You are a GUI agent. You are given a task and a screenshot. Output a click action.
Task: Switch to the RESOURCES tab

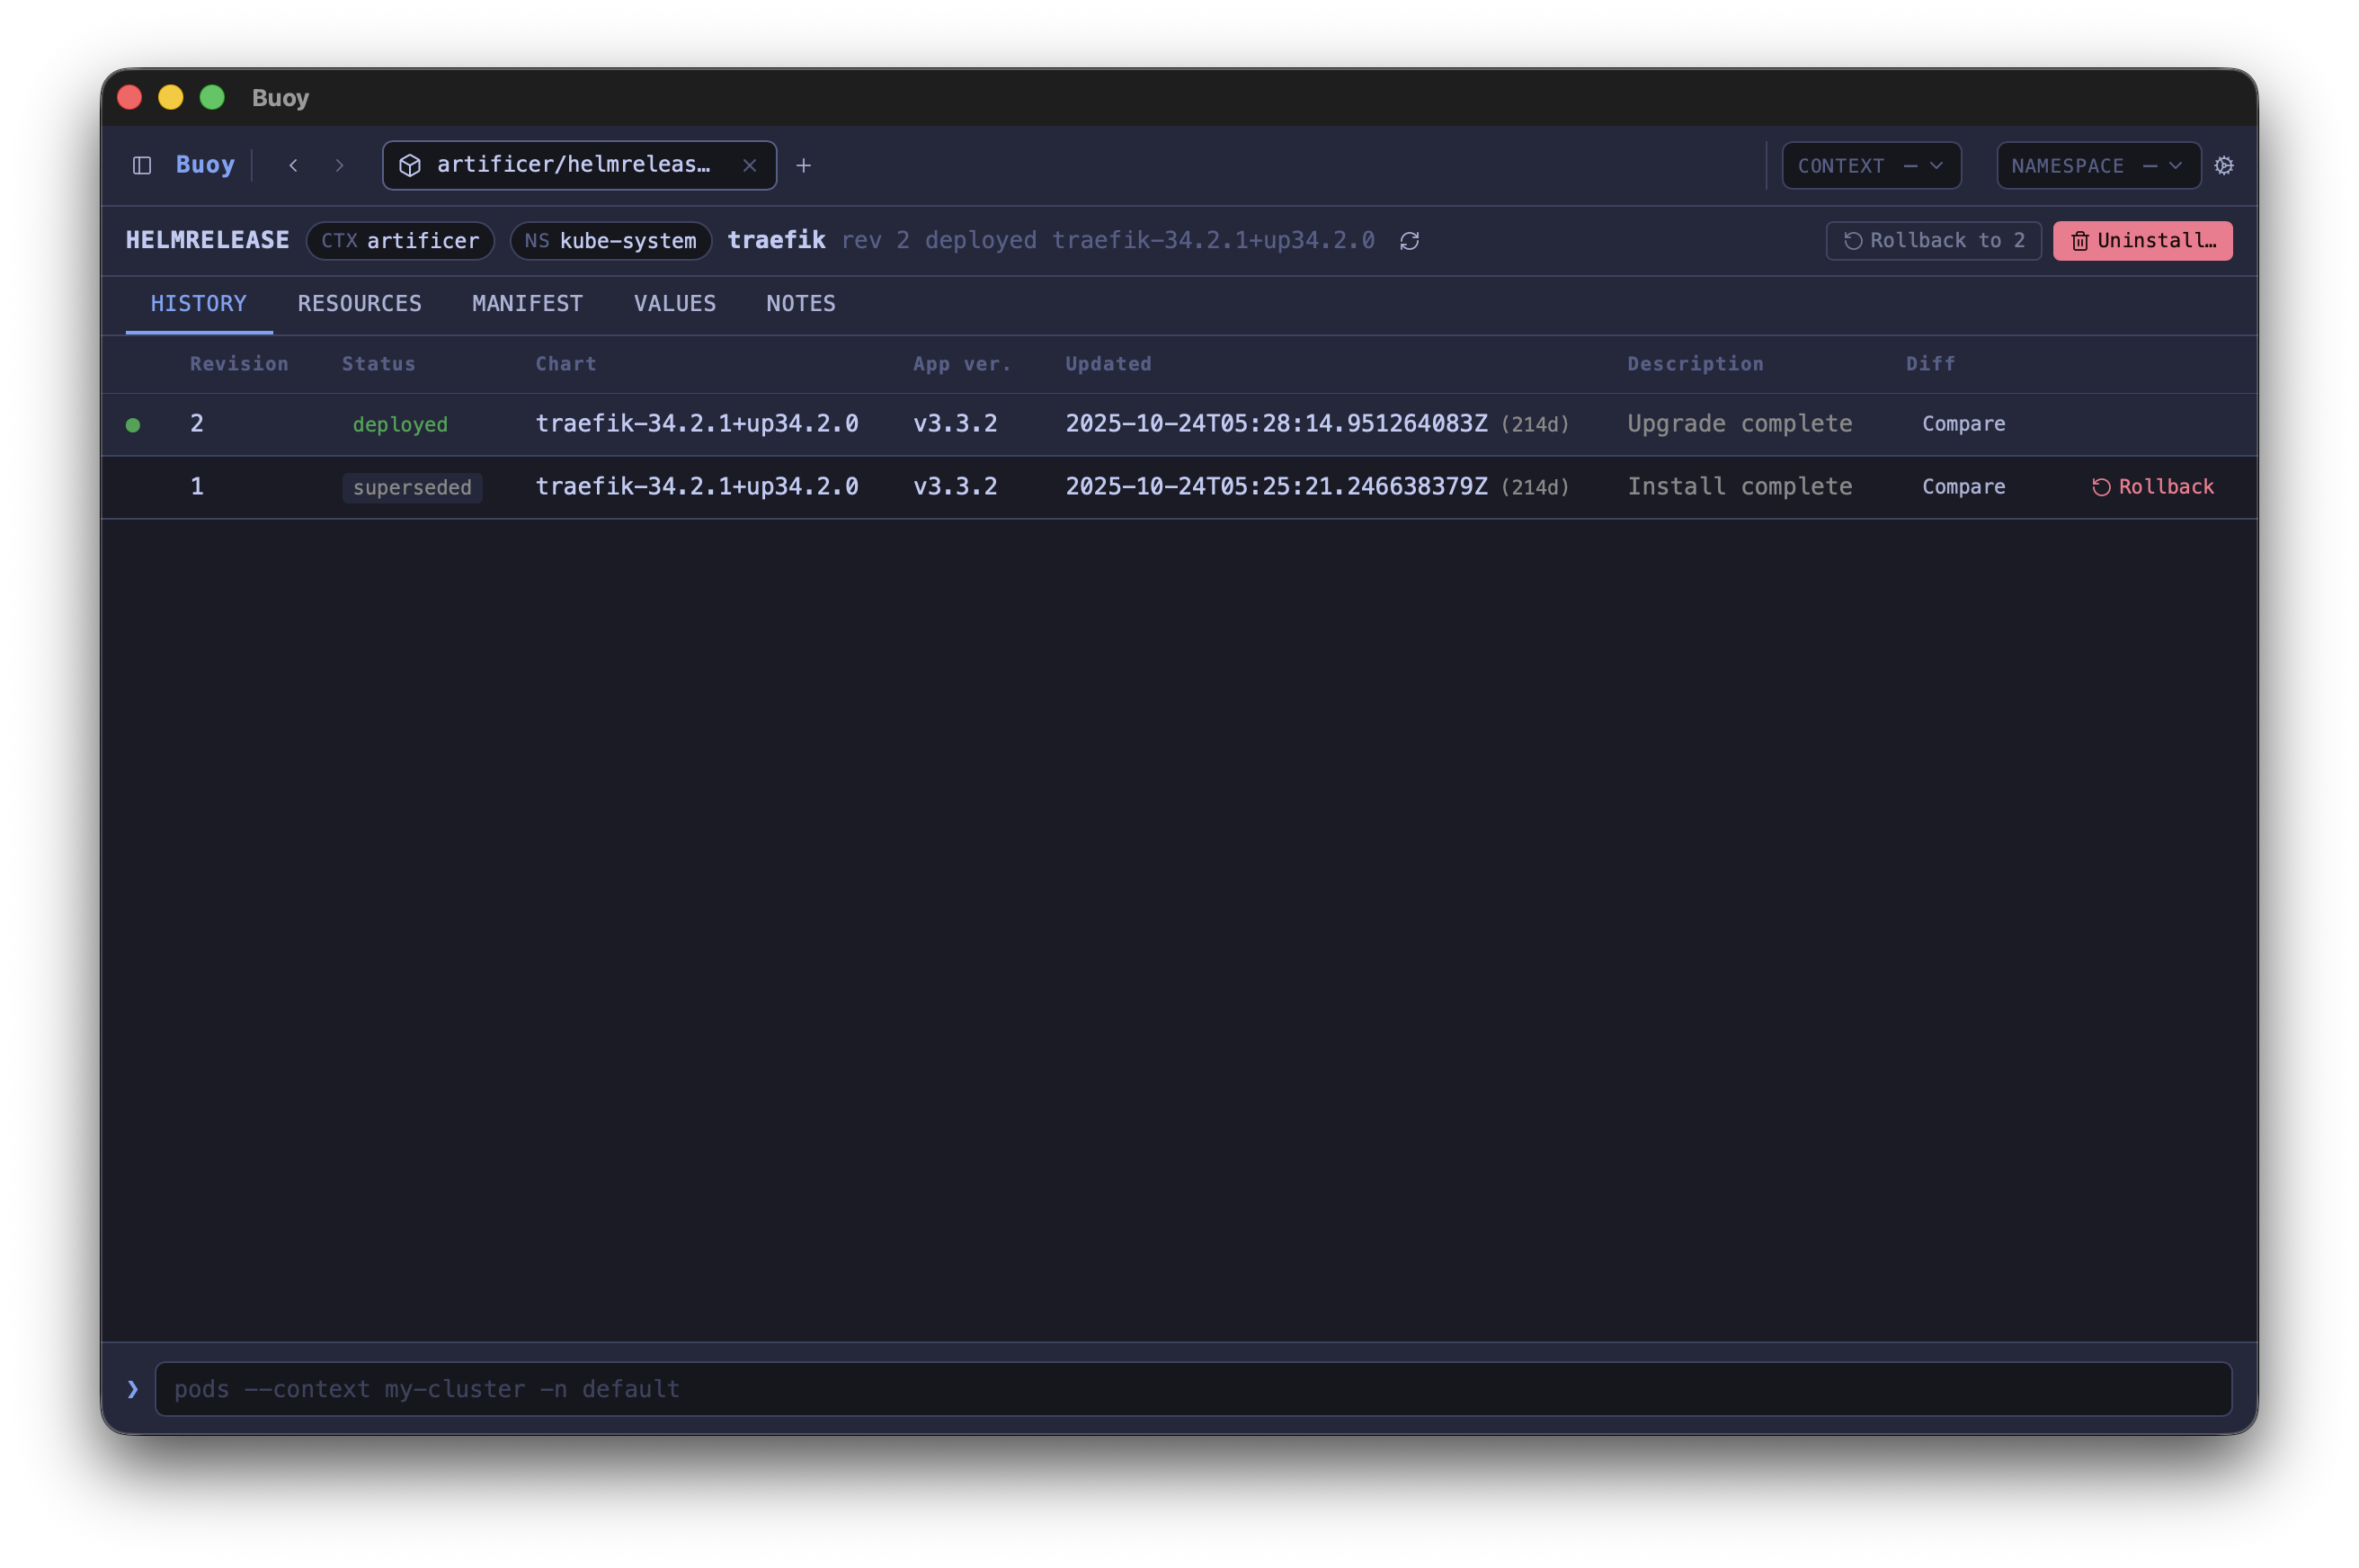(x=360, y=304)
